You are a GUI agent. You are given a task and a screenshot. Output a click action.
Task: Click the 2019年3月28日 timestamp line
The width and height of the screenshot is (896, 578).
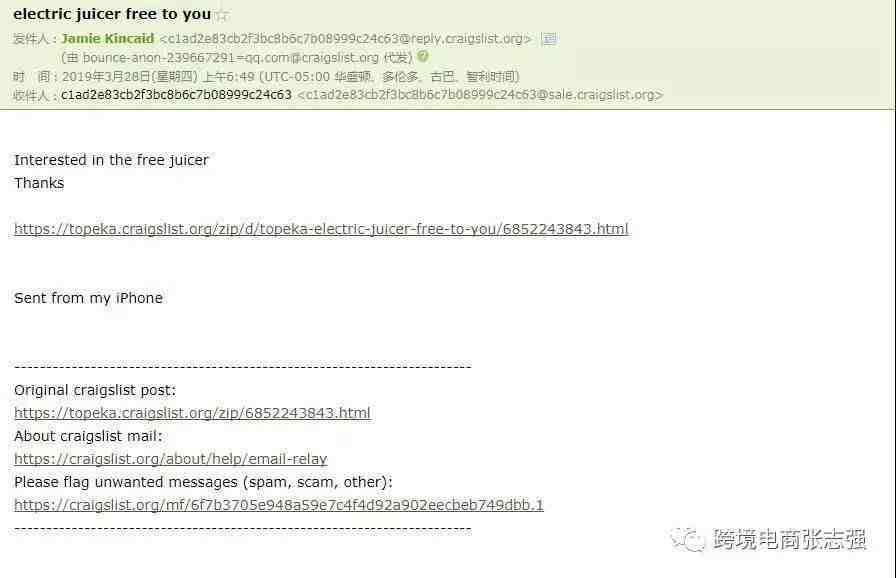tap(290, 77)
